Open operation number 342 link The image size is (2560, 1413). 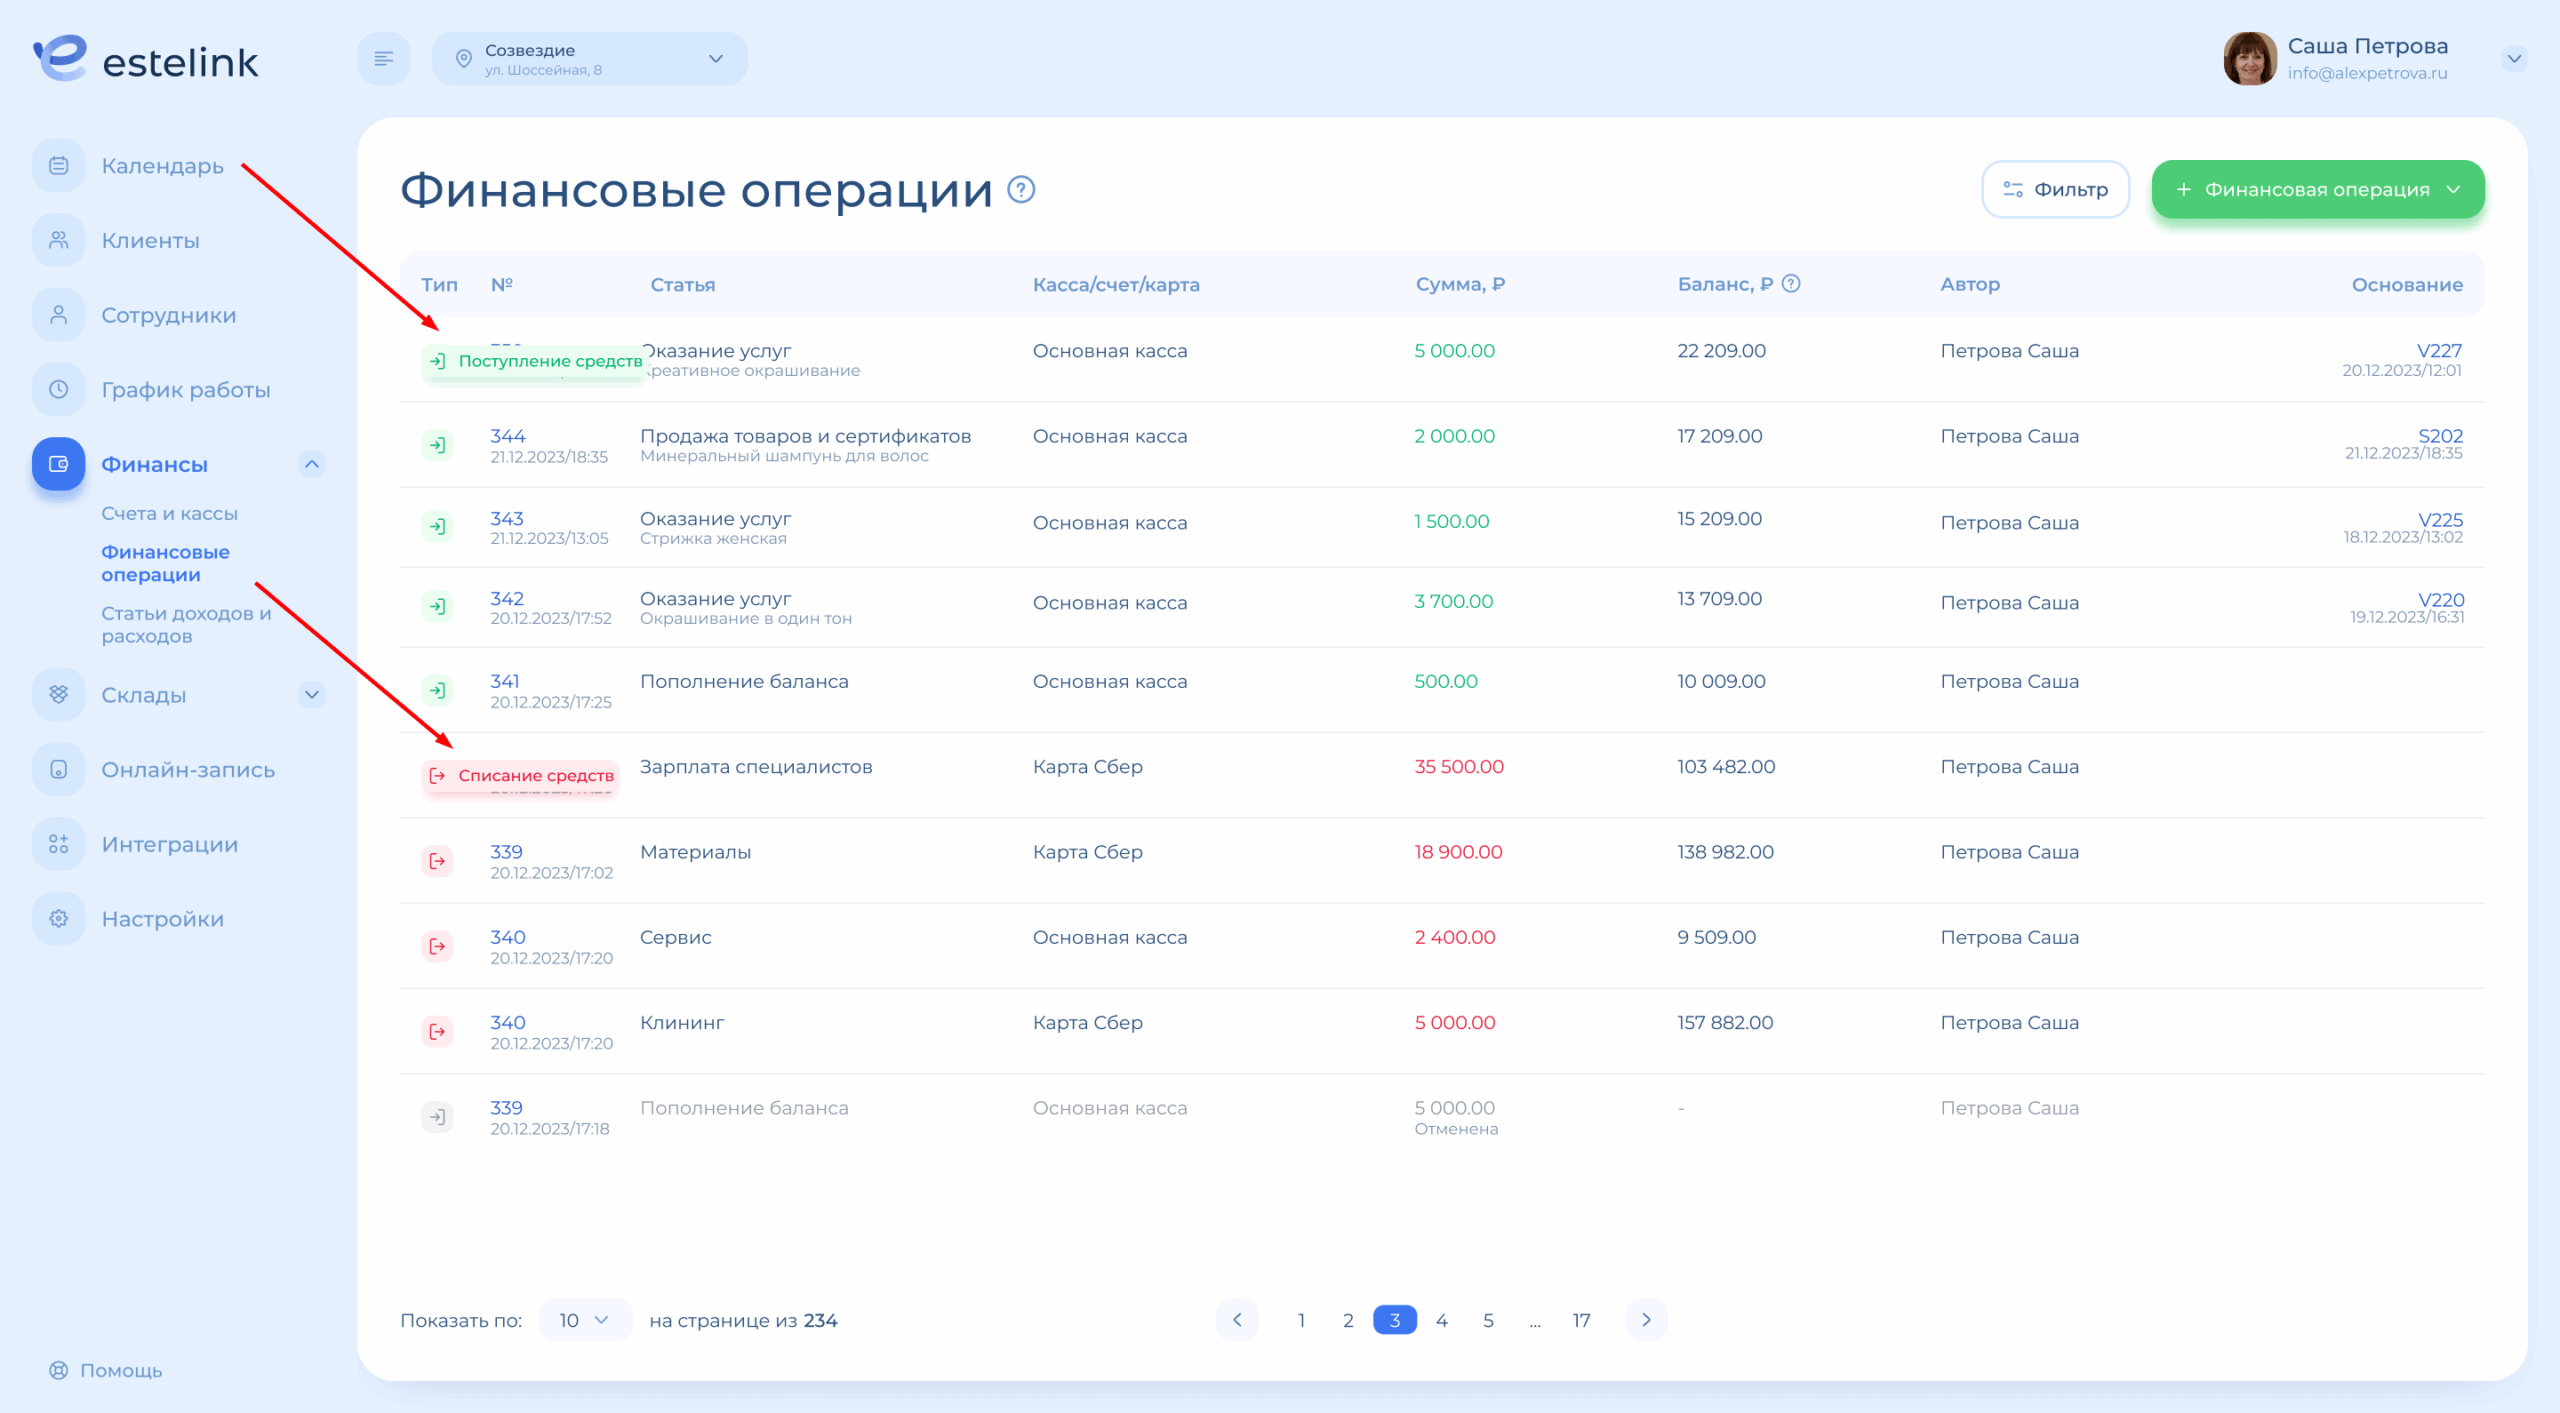coord(506,598)
